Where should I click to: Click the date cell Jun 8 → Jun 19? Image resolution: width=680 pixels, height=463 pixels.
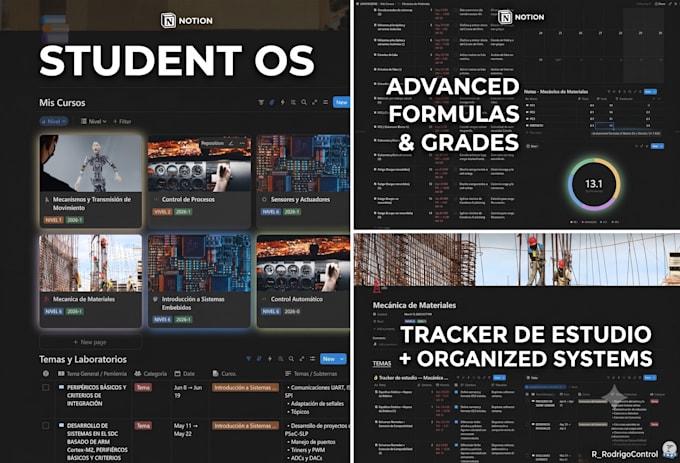point(188,391)
